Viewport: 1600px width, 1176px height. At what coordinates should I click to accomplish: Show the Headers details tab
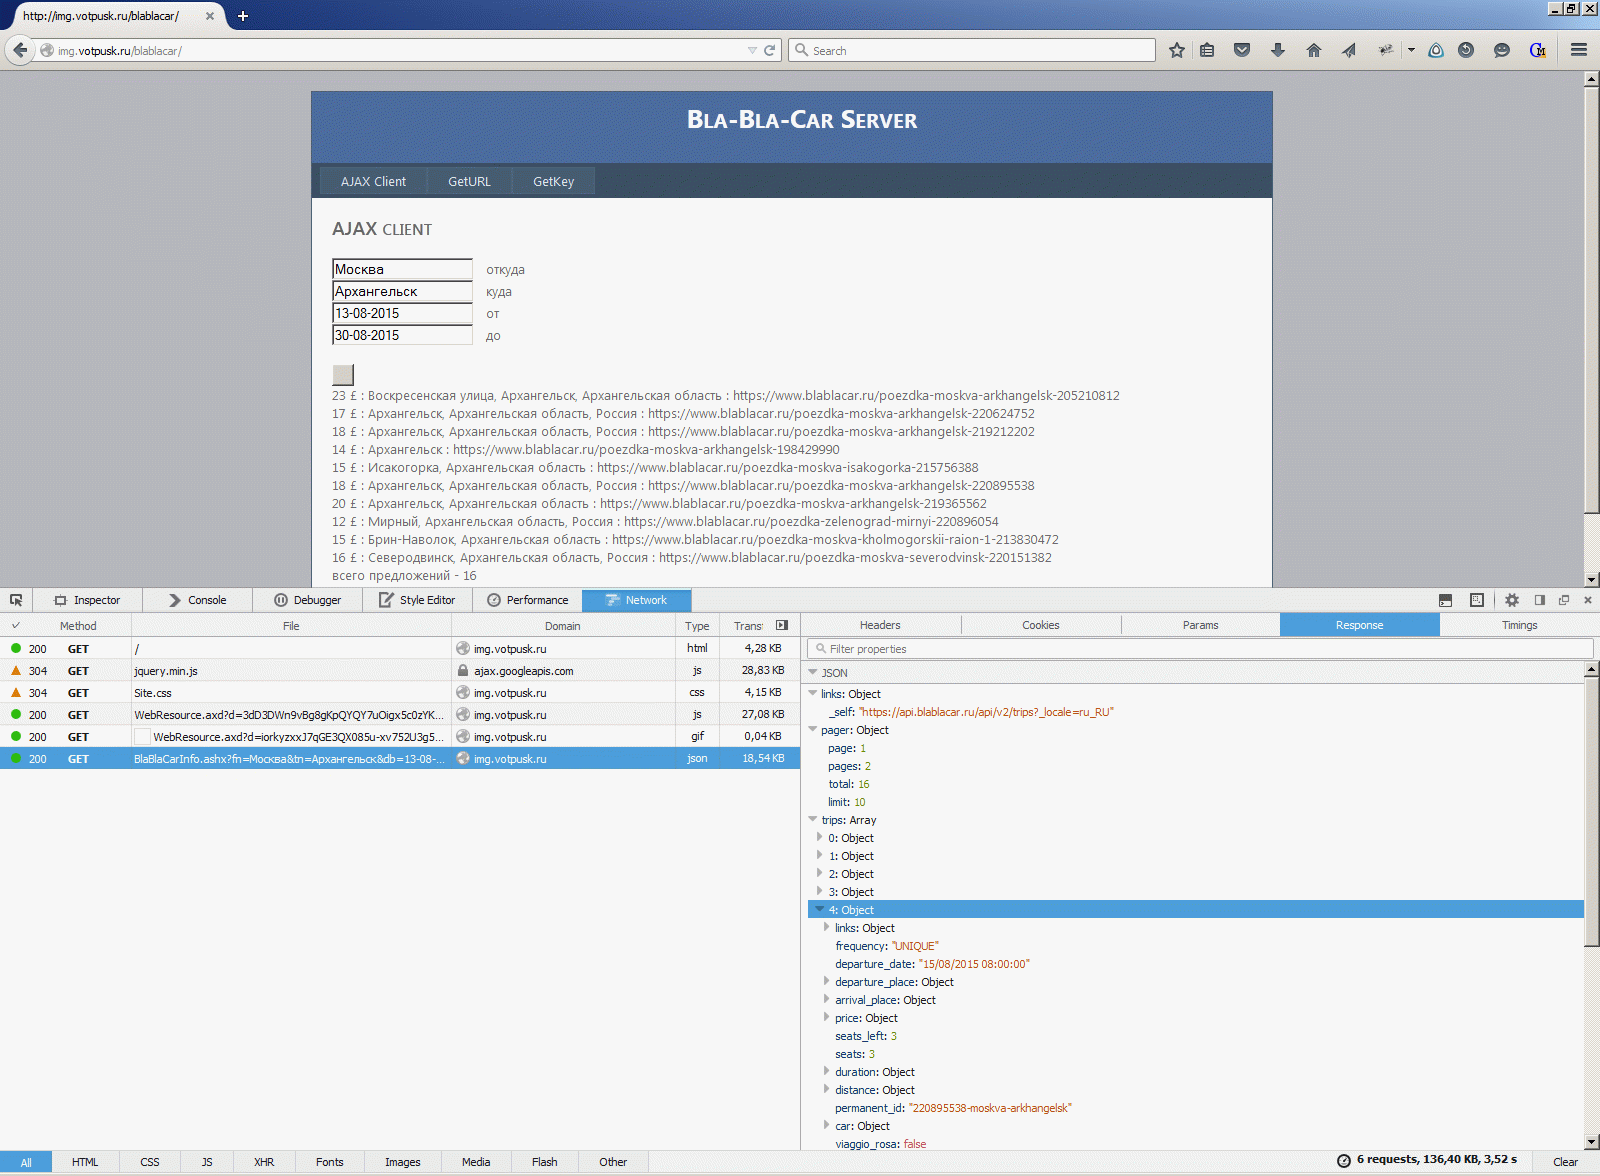tap(881, 625)
